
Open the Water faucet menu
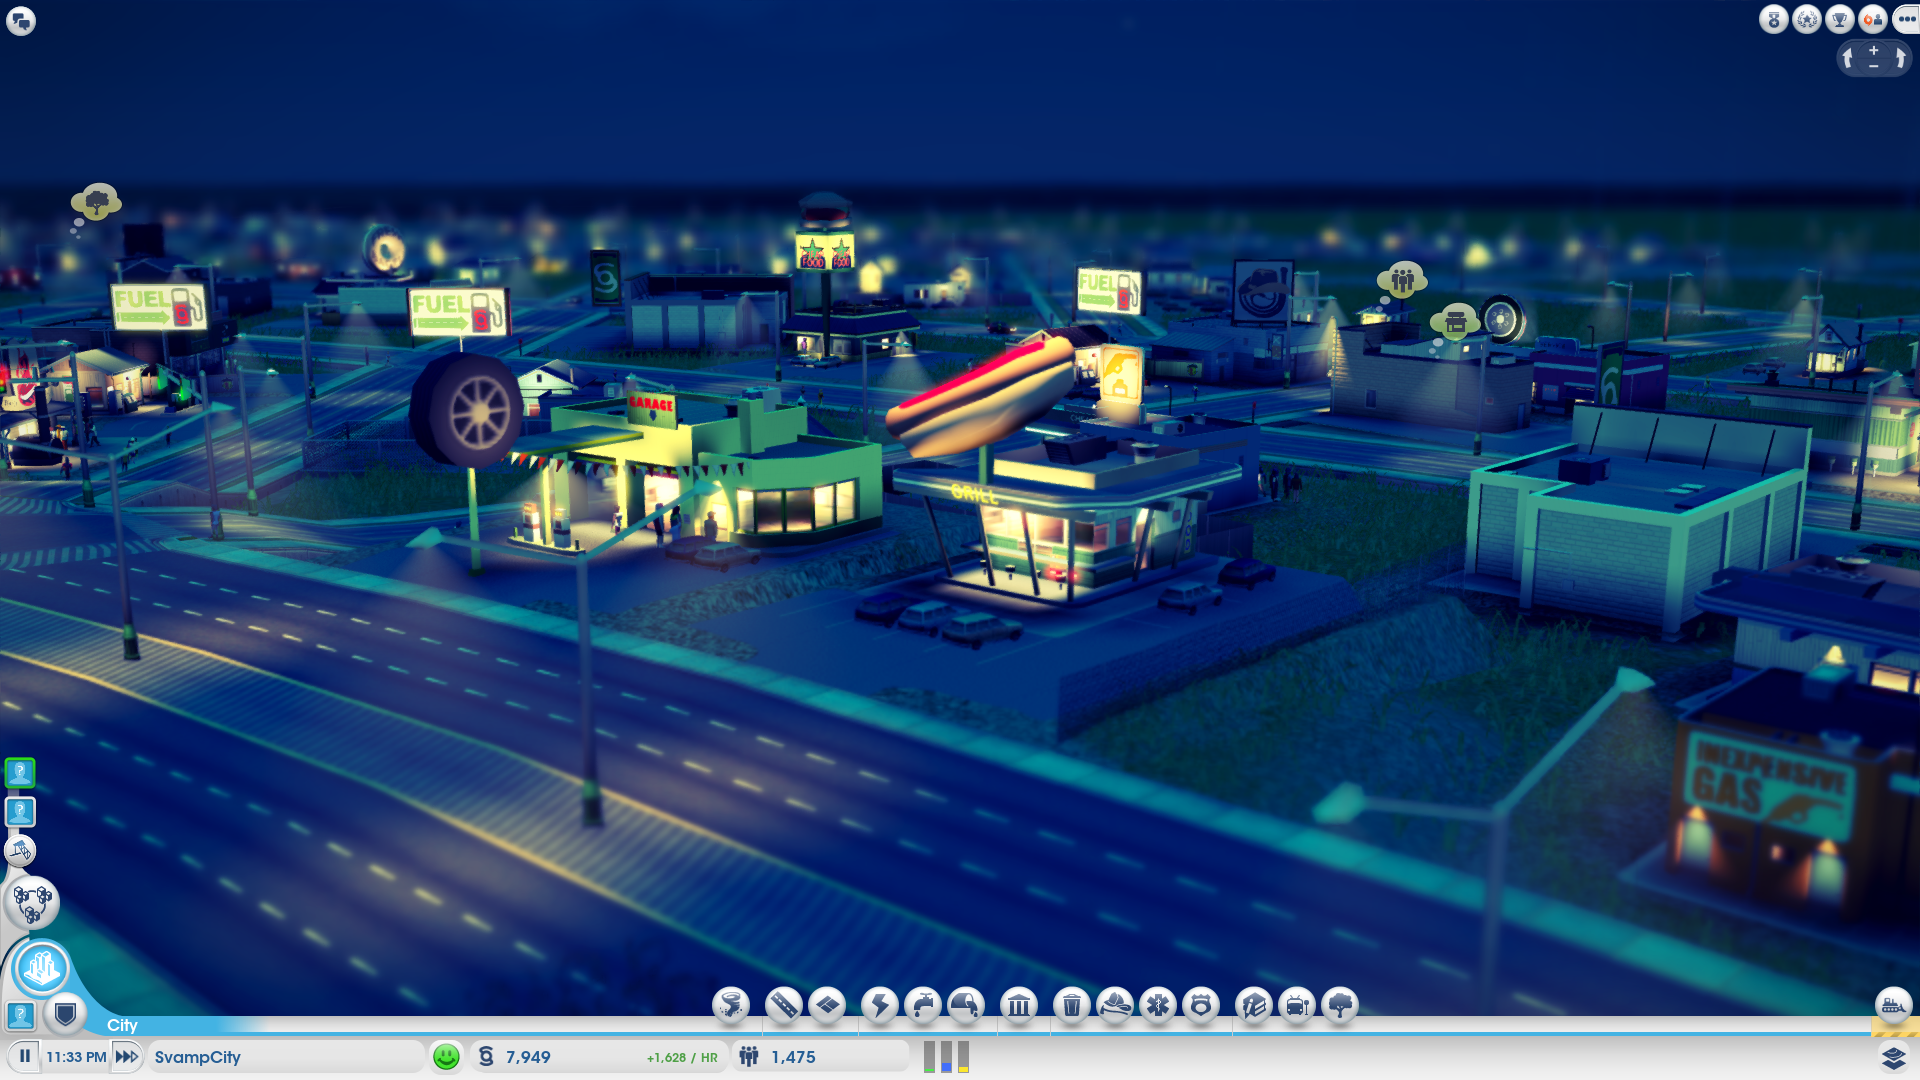click(x=923, y=1004)
